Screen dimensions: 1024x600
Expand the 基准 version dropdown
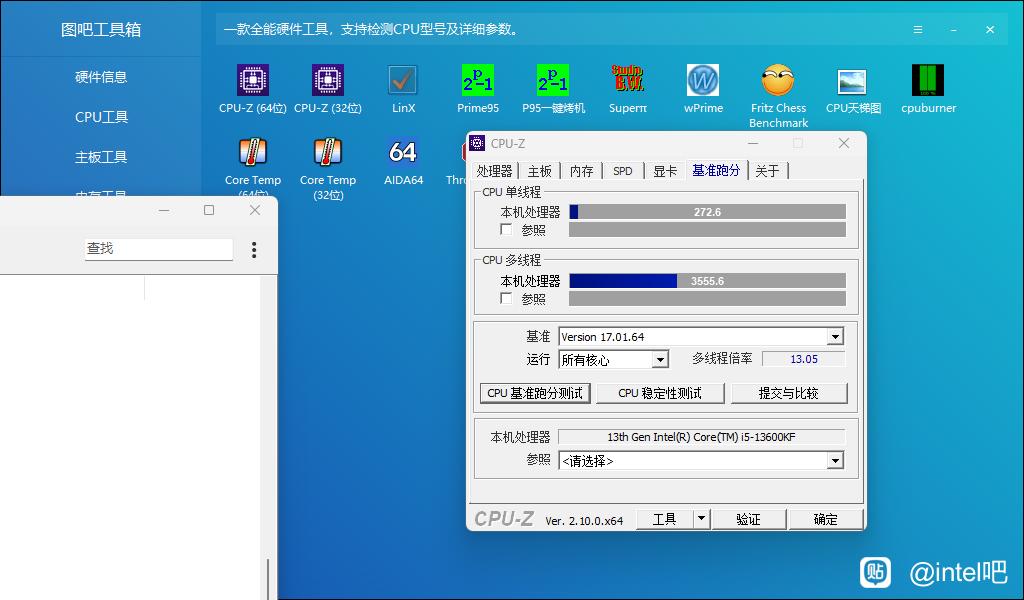tap(835, 337)
